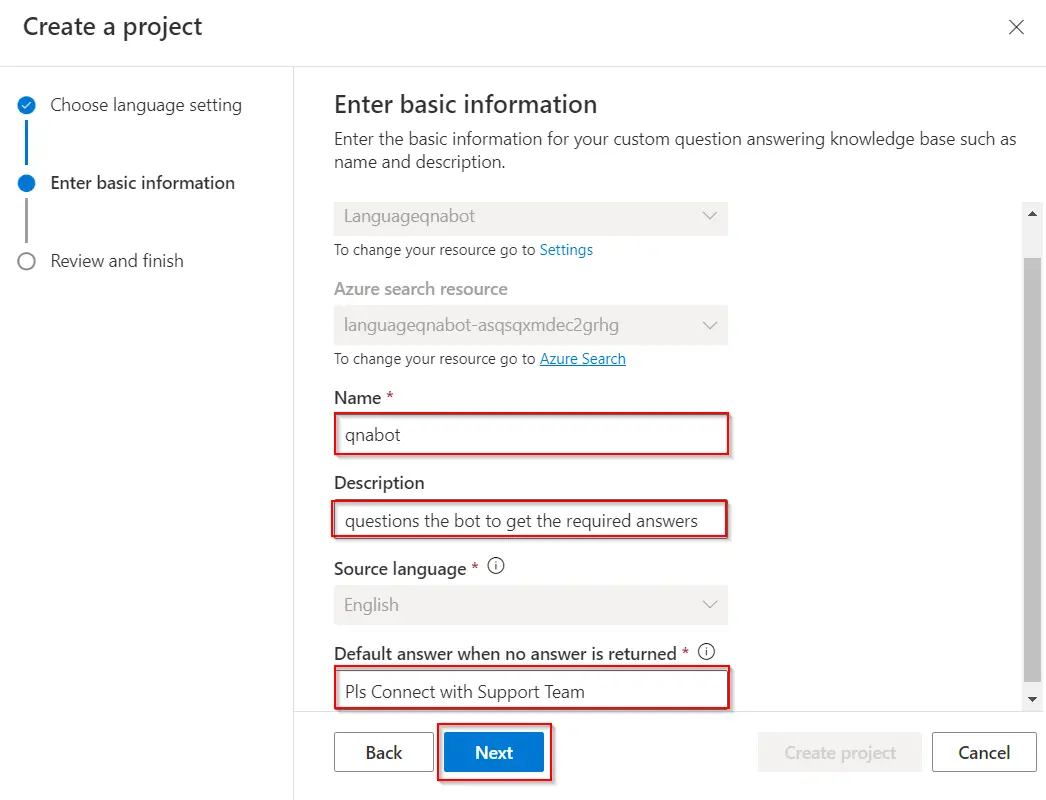Go Back to the previous step
Viewport: 1046px width, 800px height.
click(383, 753)
